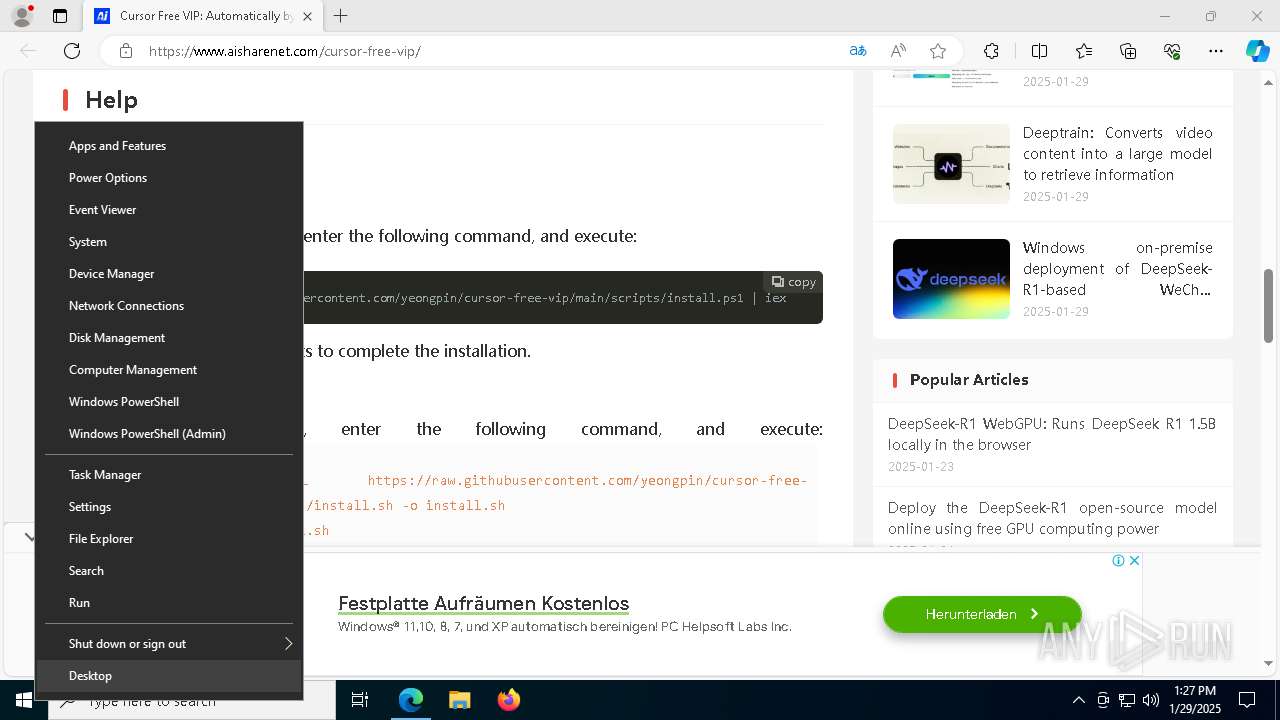View site information lock icon
This screenshot has width=1280, height=720.
click(x=125, y=51)
